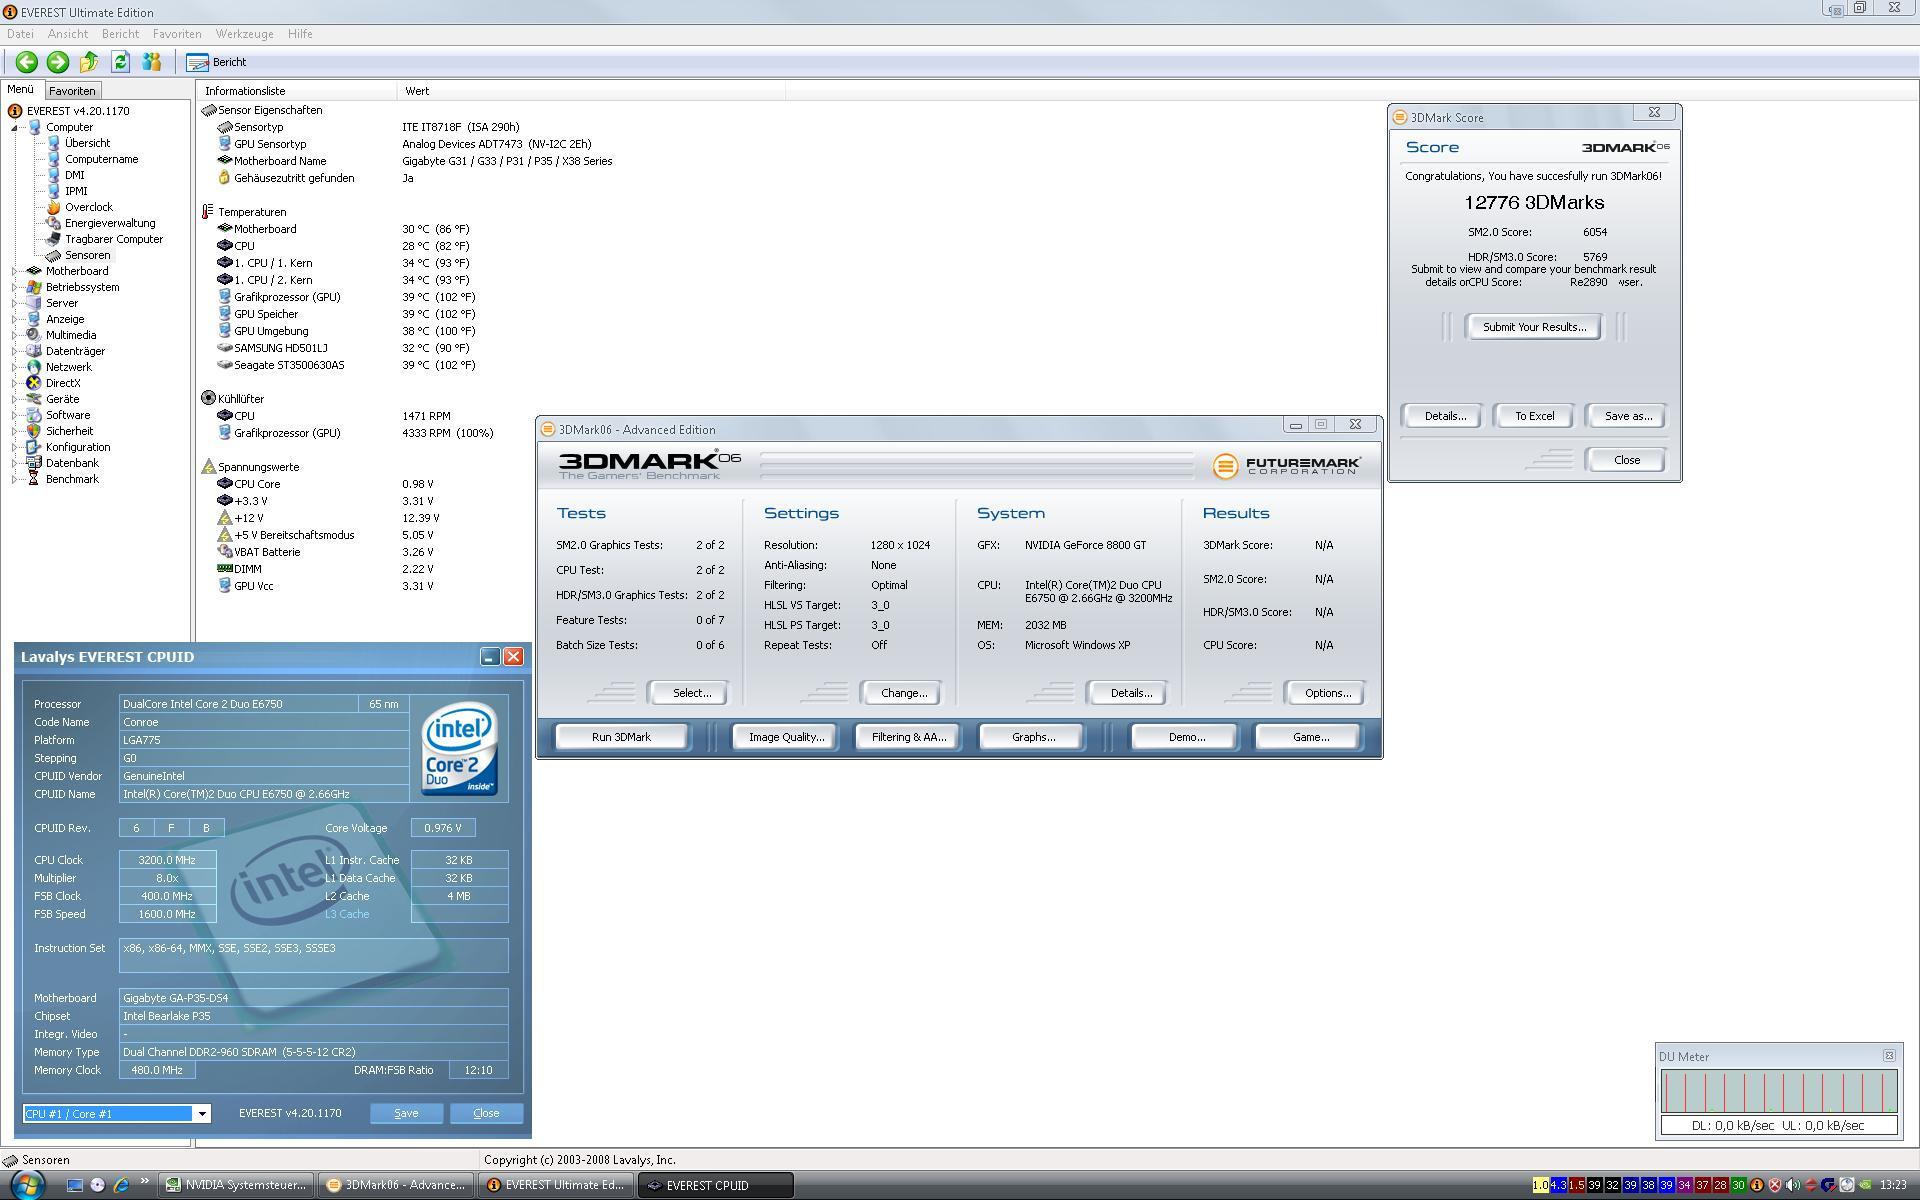Click the Windows Start orb
Screen dimensions: 1920x1200
coord(27,1186)
